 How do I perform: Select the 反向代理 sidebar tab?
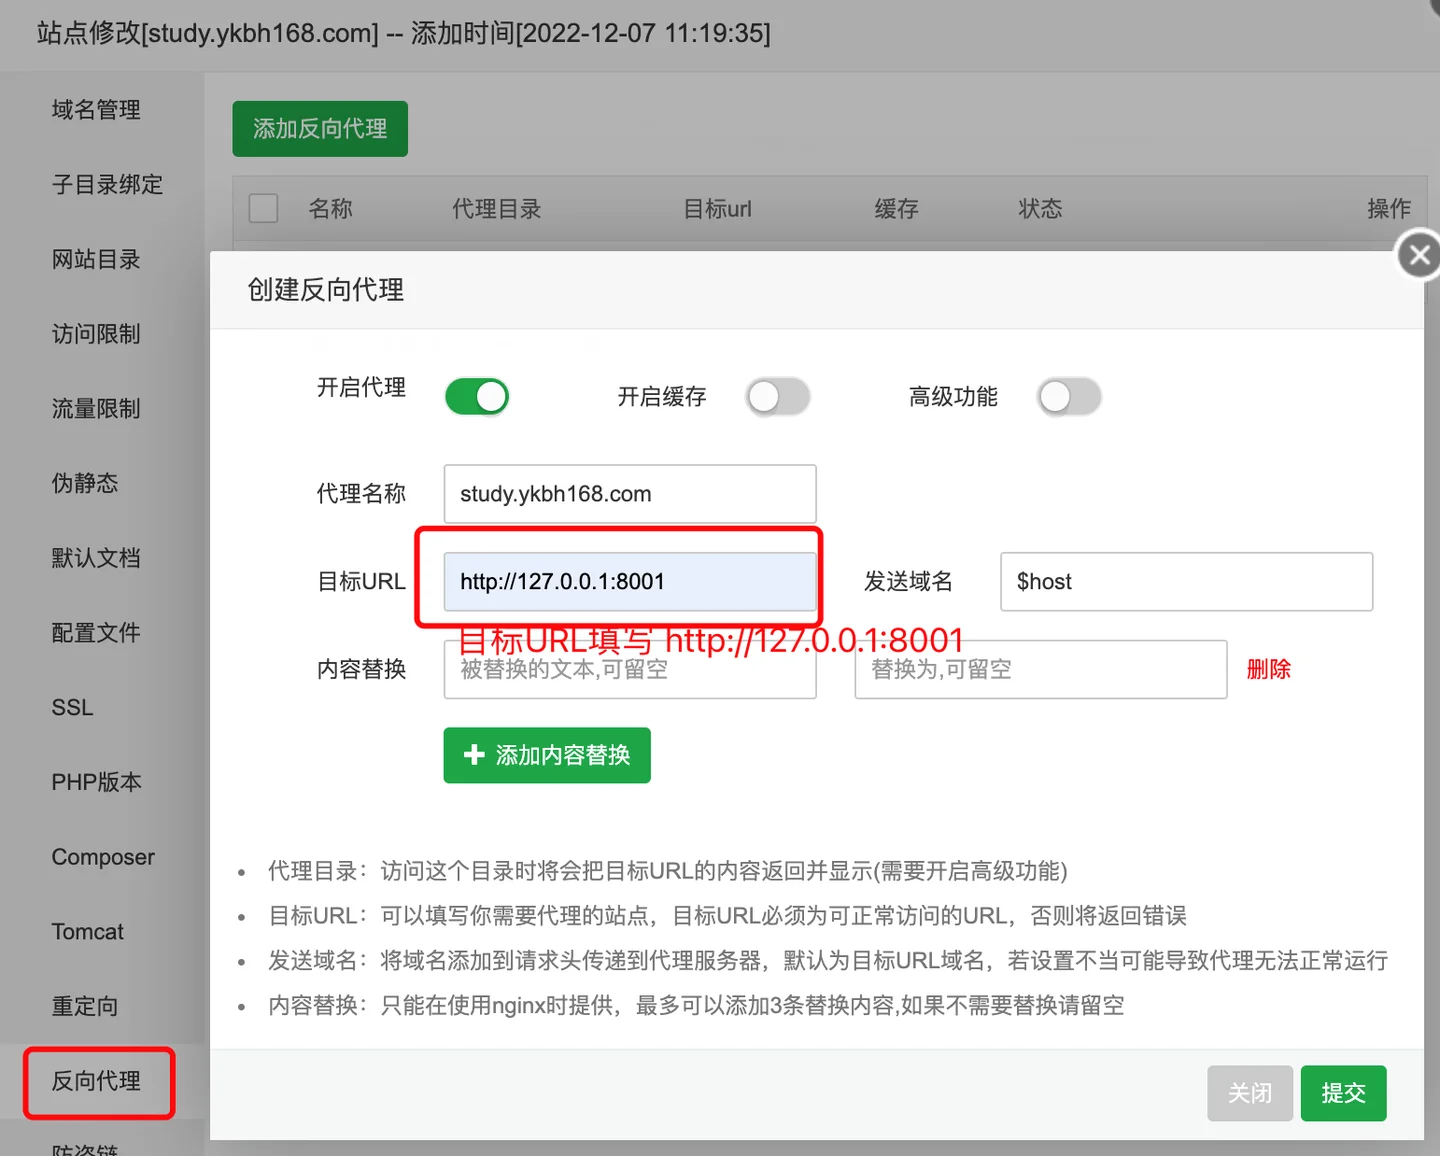coord(97,1081)
